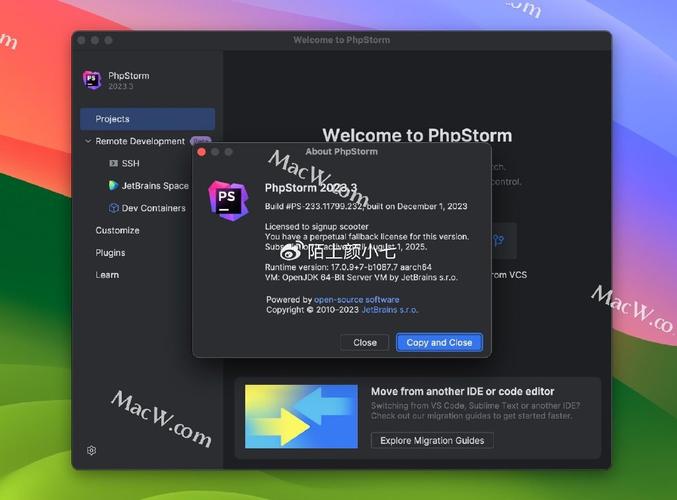Viewport: 677px width, 500px height.
Task: Click the Beta badge next to Remote Development
Action: pos(201,141)
